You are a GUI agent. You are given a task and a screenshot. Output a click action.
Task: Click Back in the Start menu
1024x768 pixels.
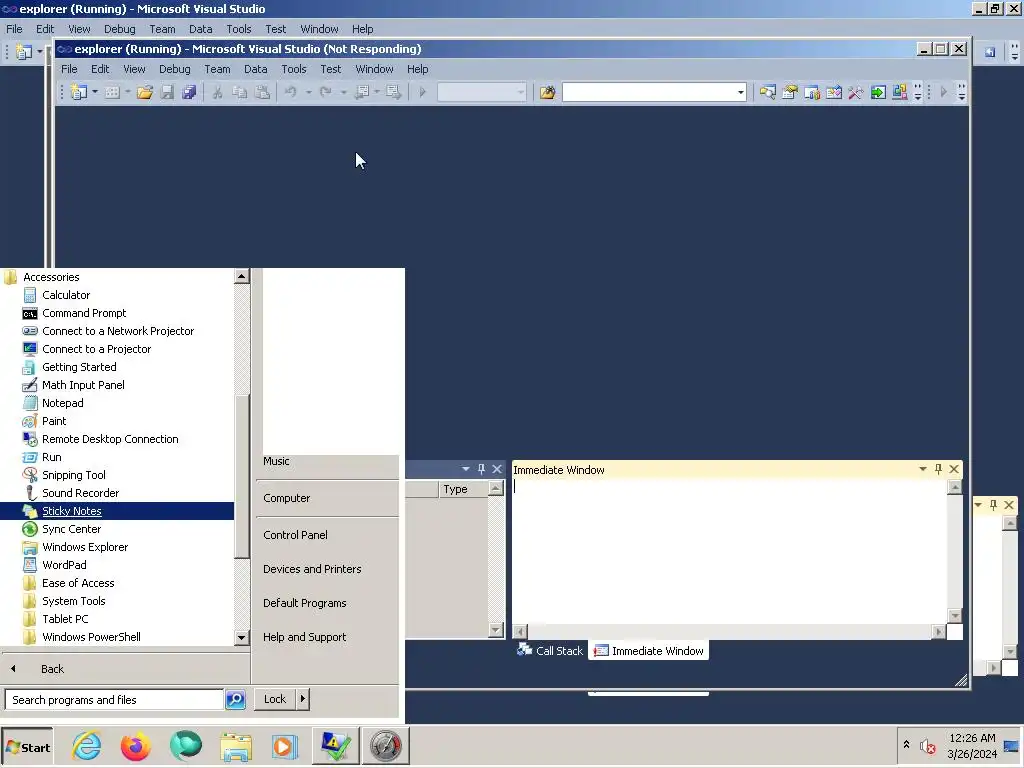click(x=52, y=669)
